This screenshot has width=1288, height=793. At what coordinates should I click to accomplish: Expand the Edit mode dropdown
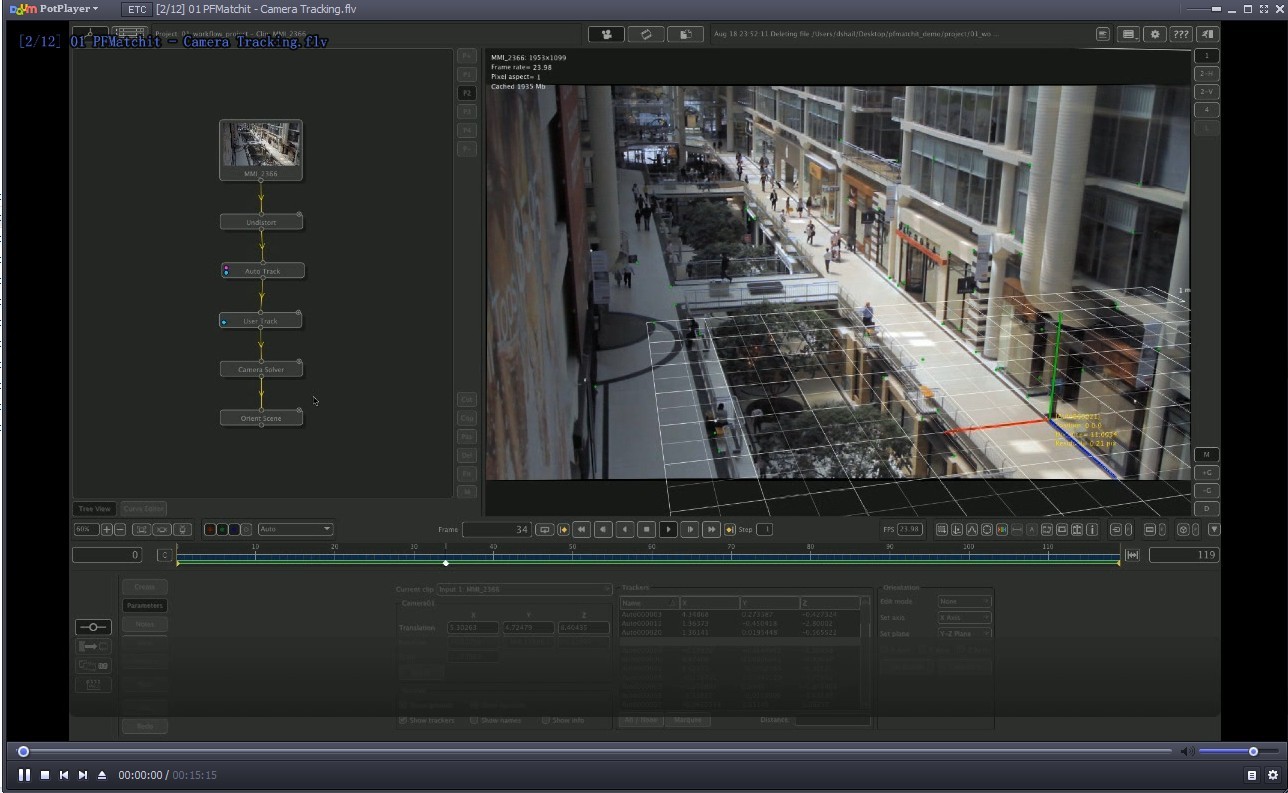pos(964,602)
